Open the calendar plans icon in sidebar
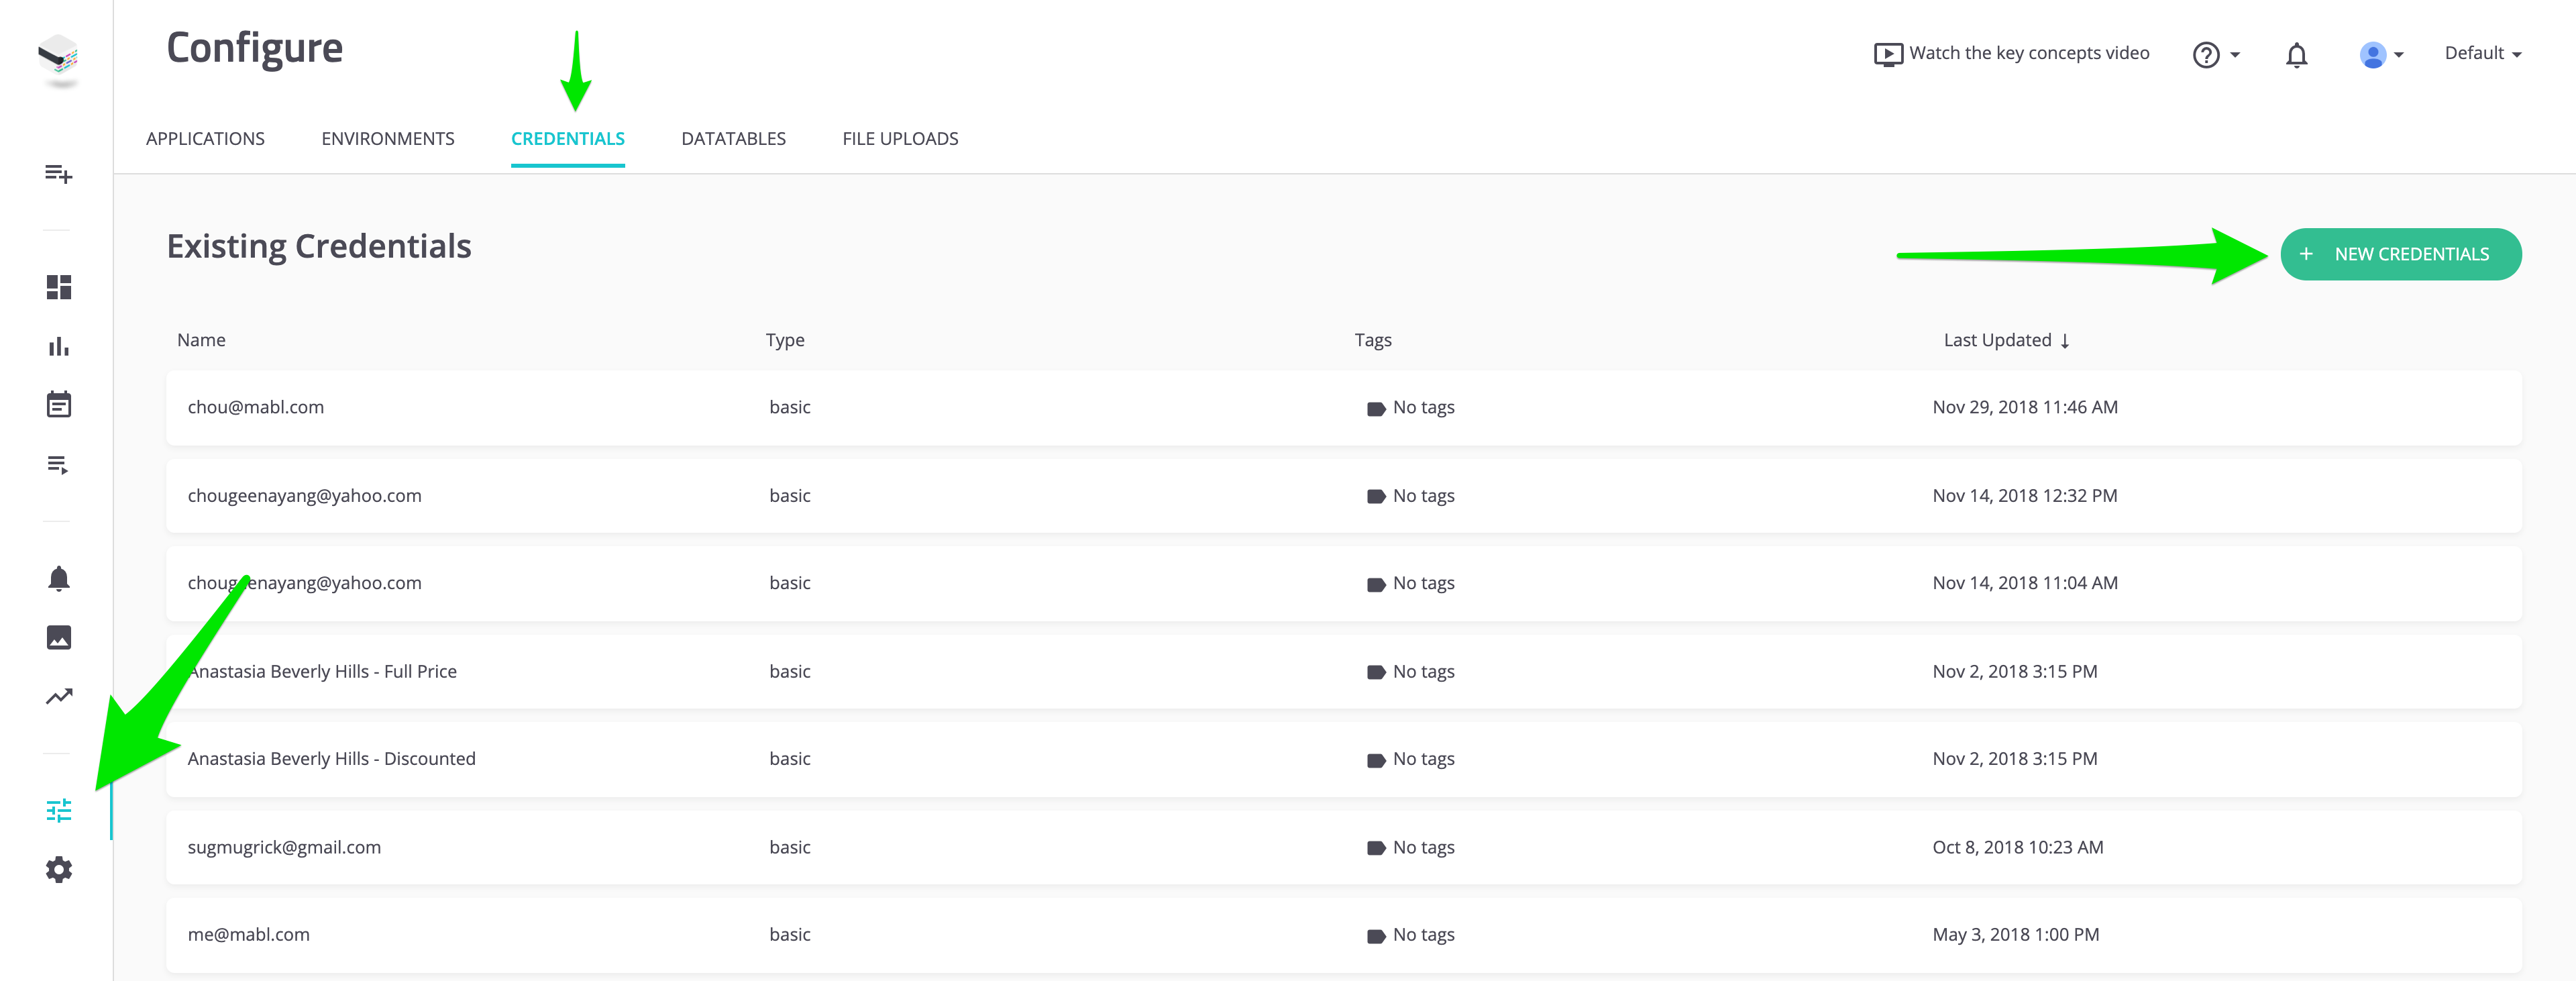The image size is (2576, 981). pyautogui.click(x=59, y=405)
